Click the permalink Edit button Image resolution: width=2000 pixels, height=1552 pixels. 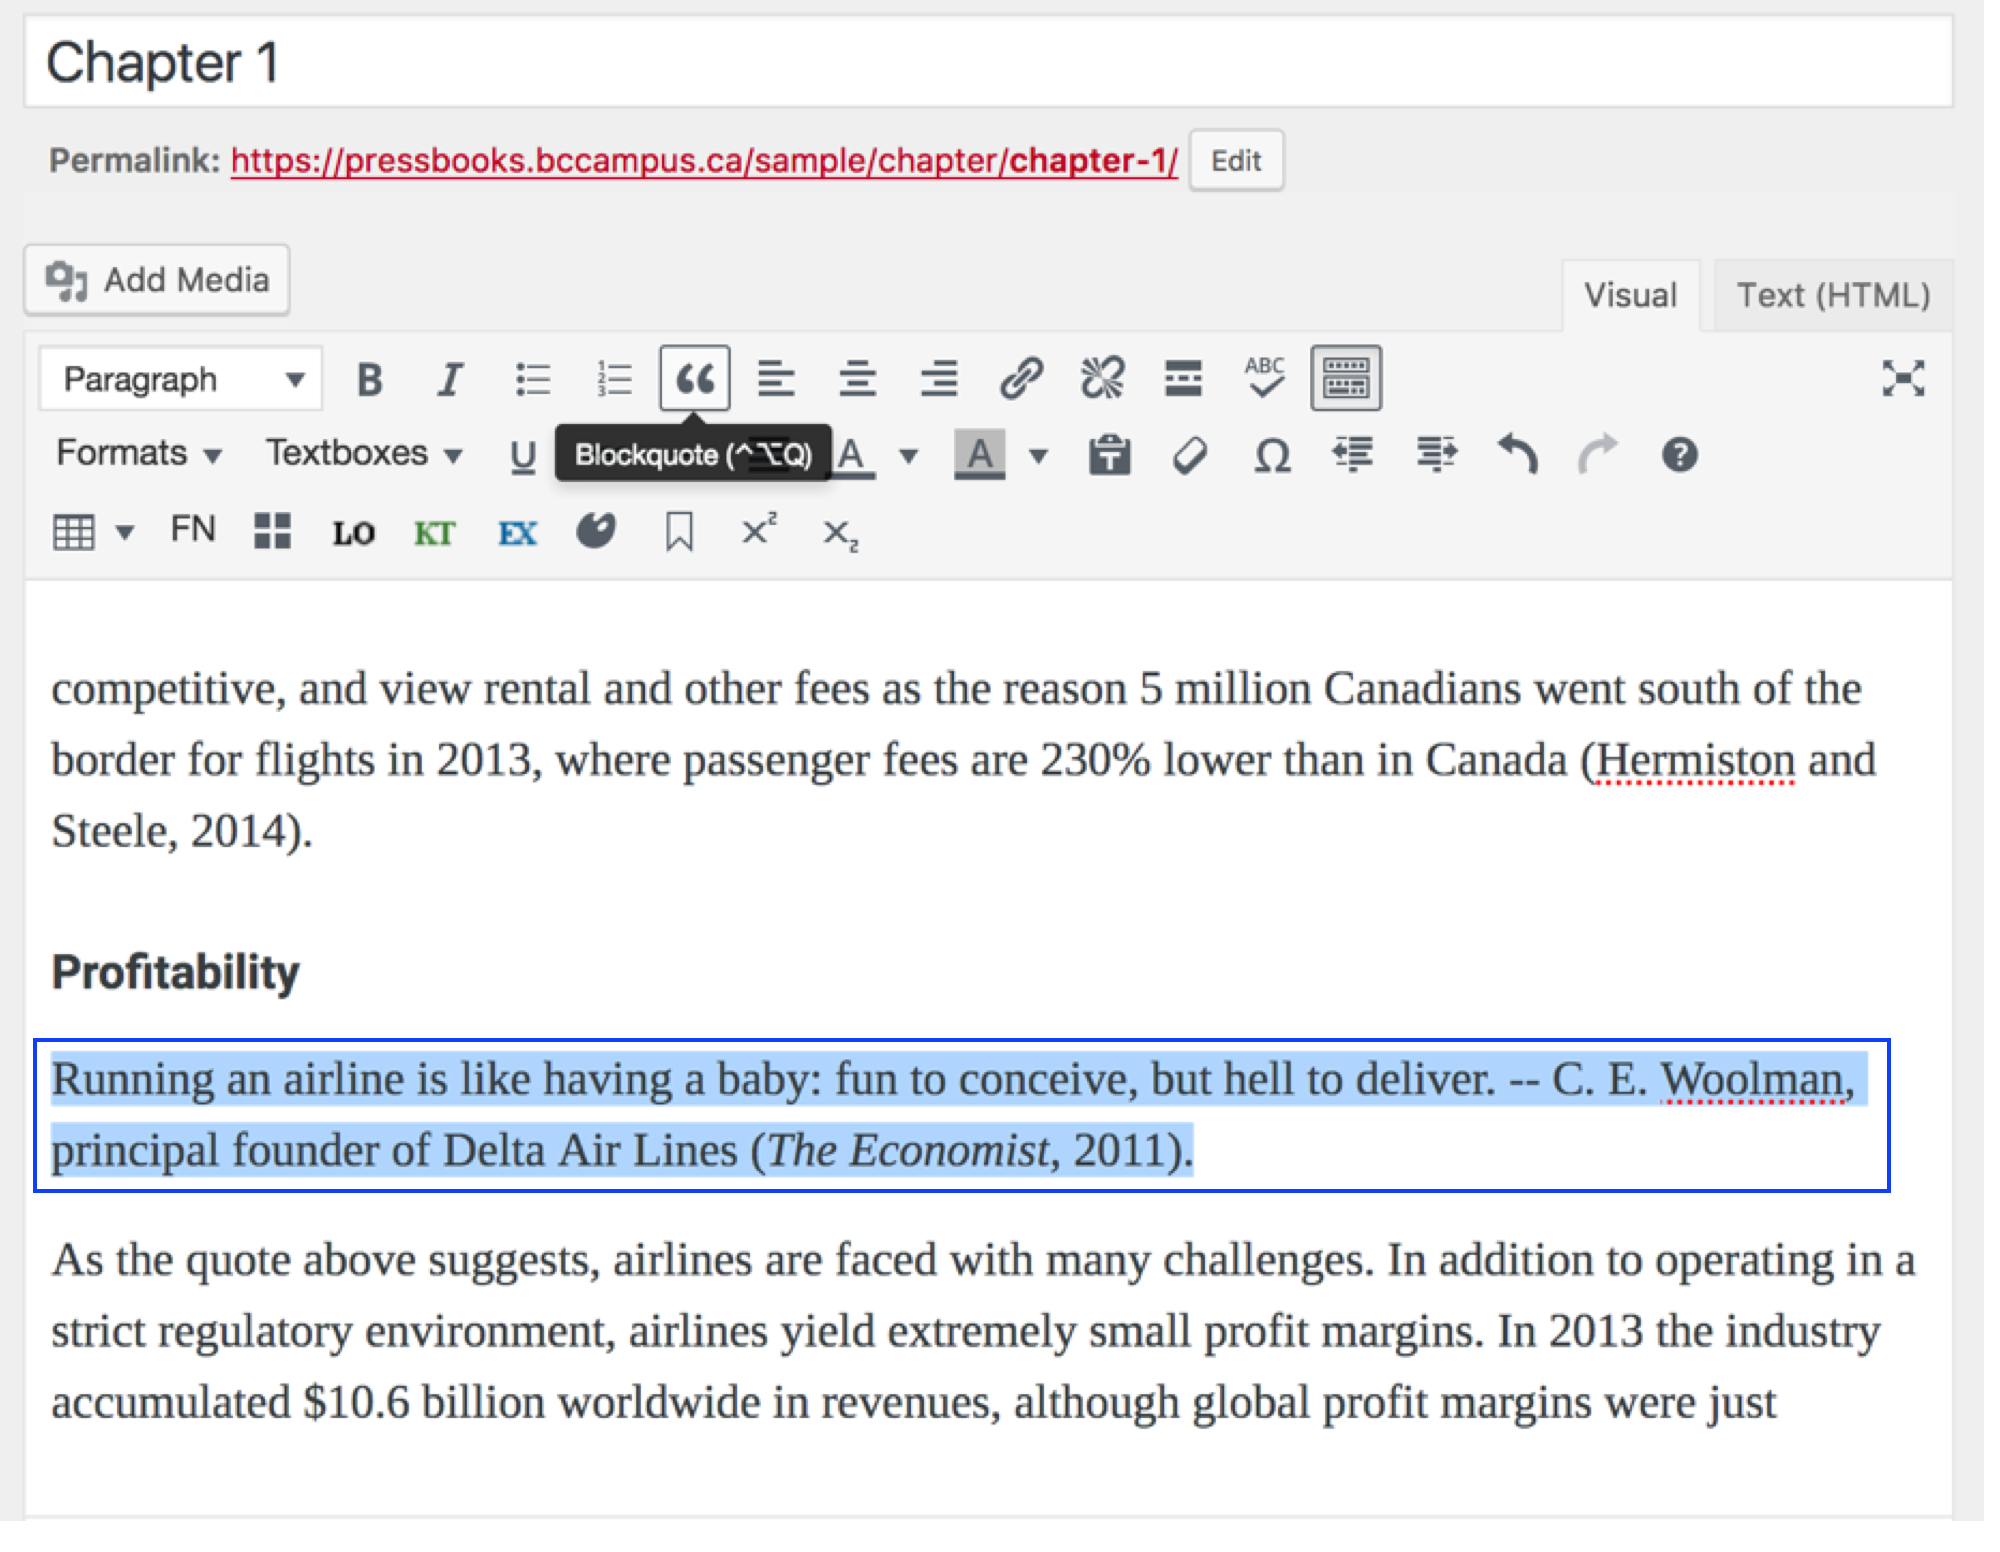click(1236, 160)
